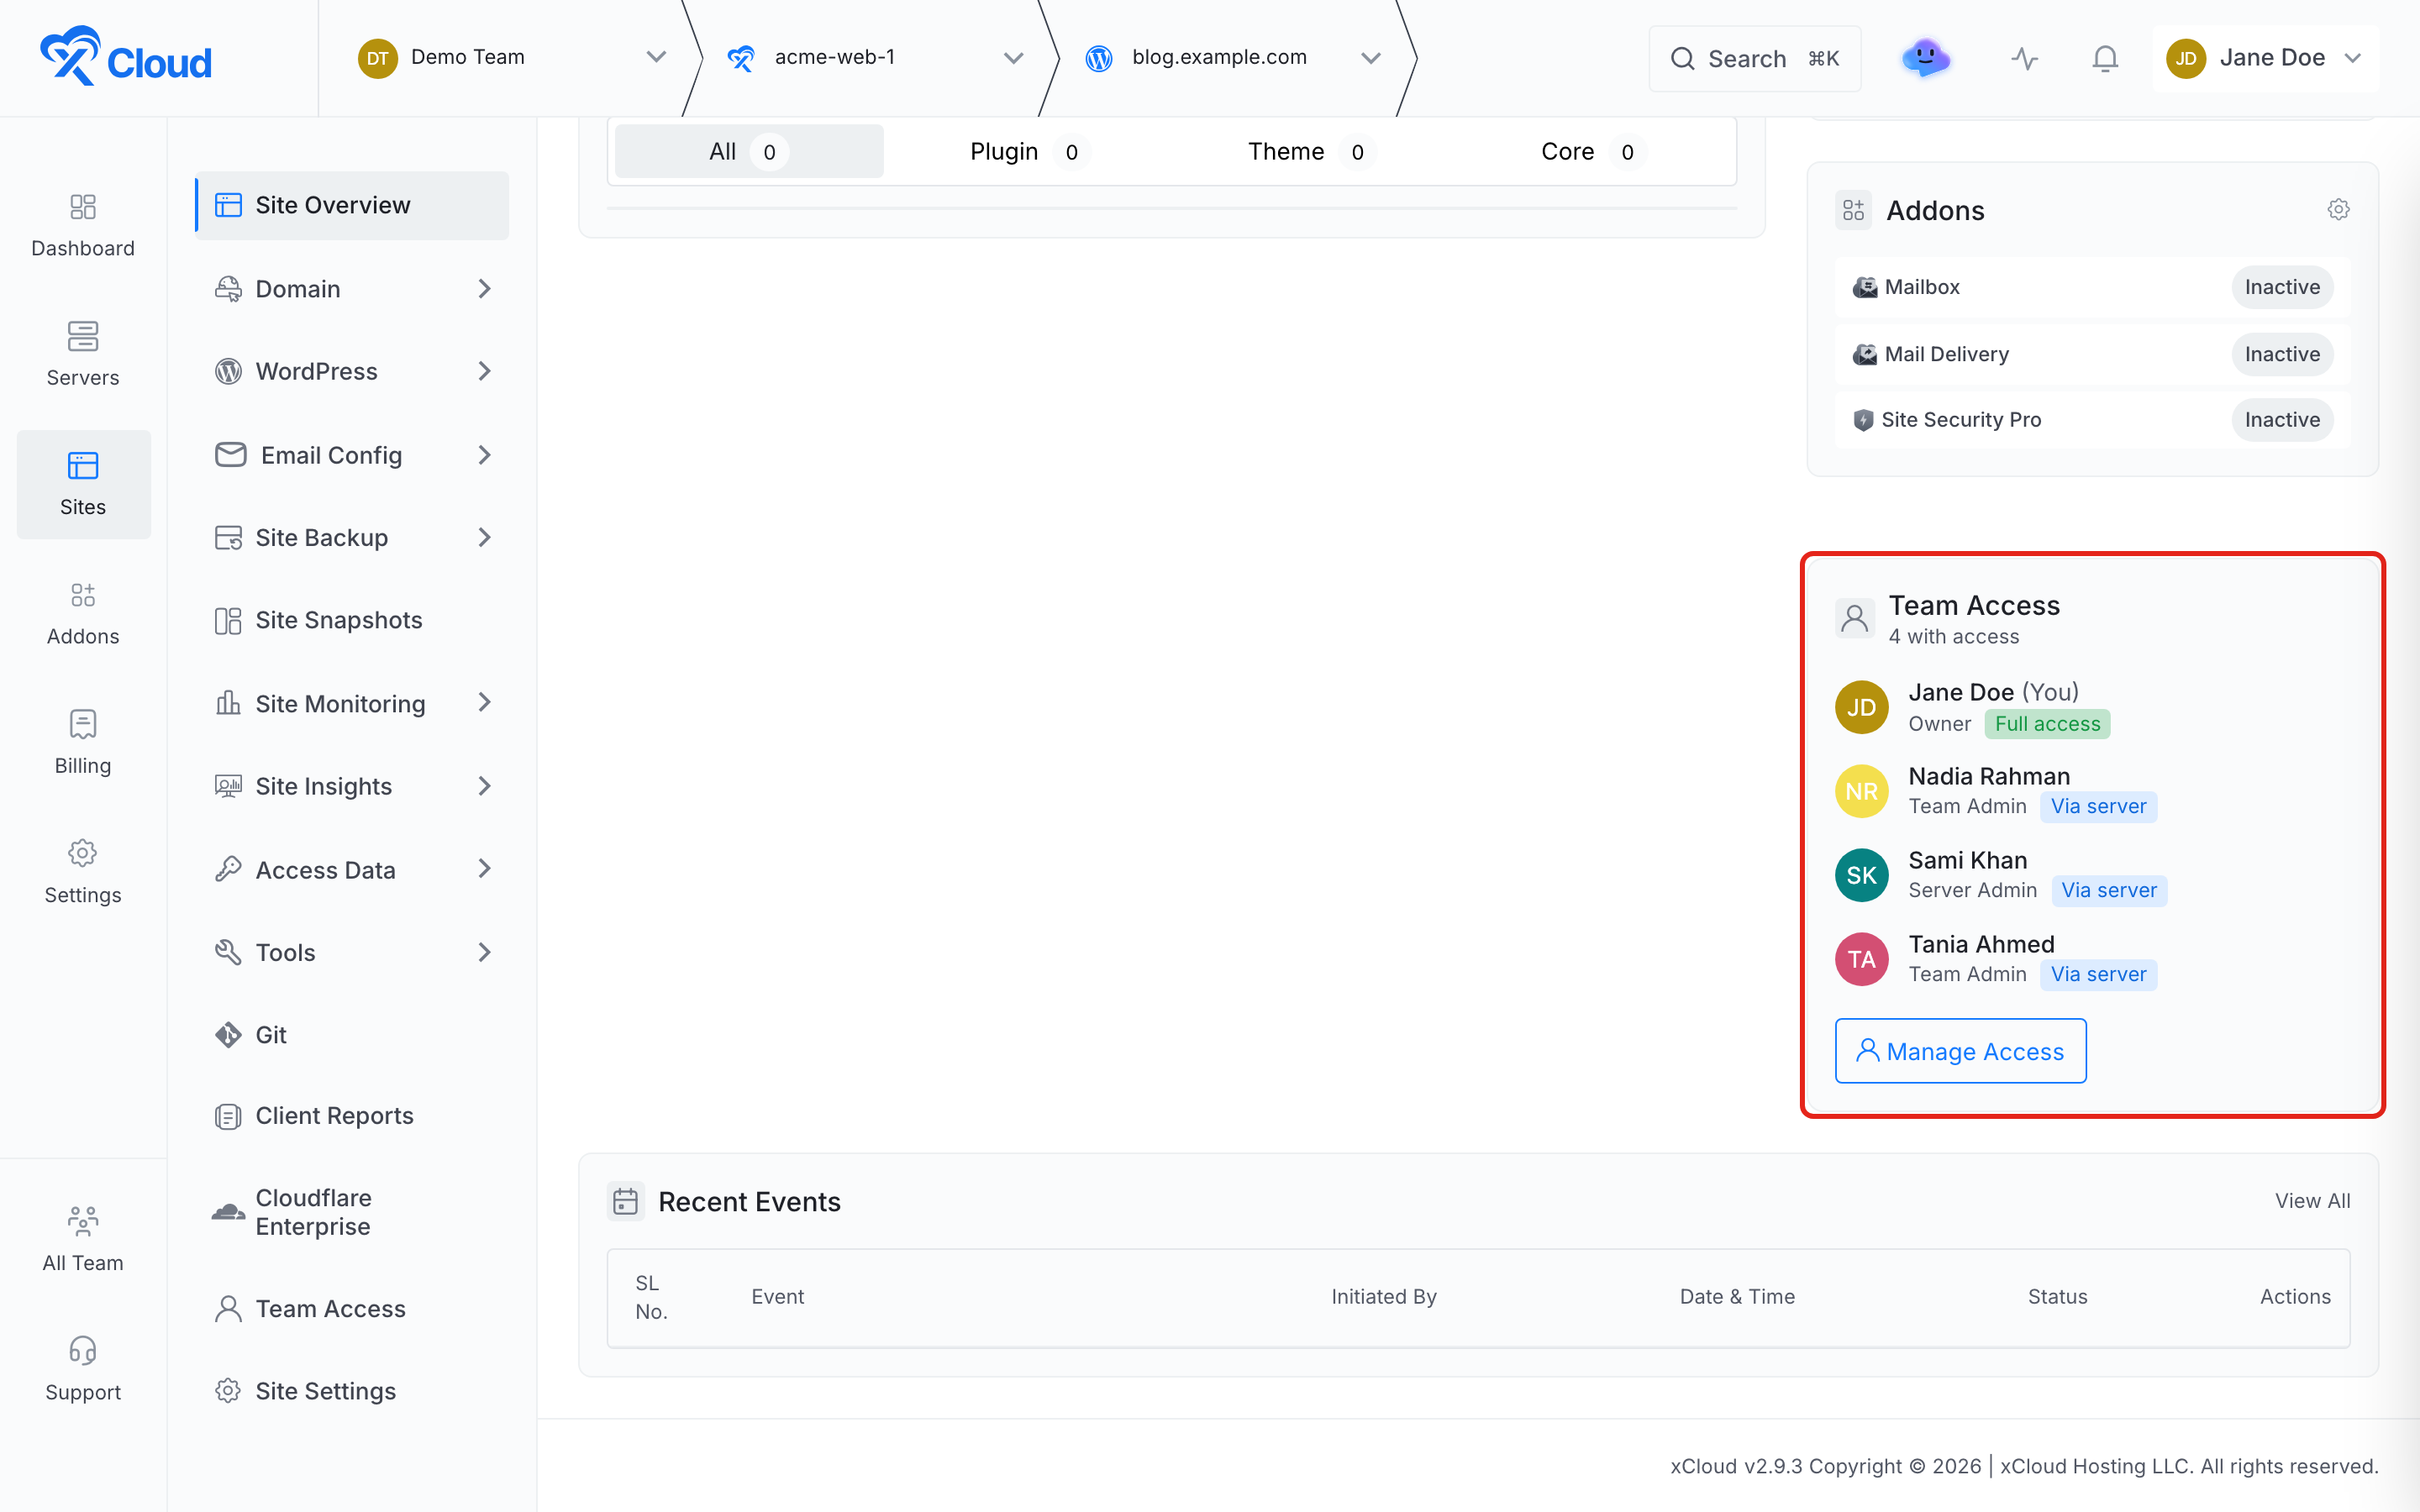Click the Mailbox addon row

(2092, 287)
